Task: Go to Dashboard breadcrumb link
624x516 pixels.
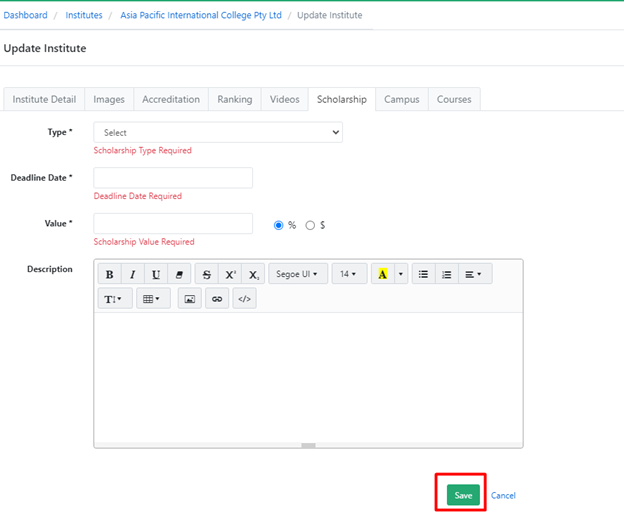Action: tap(25, 15)
